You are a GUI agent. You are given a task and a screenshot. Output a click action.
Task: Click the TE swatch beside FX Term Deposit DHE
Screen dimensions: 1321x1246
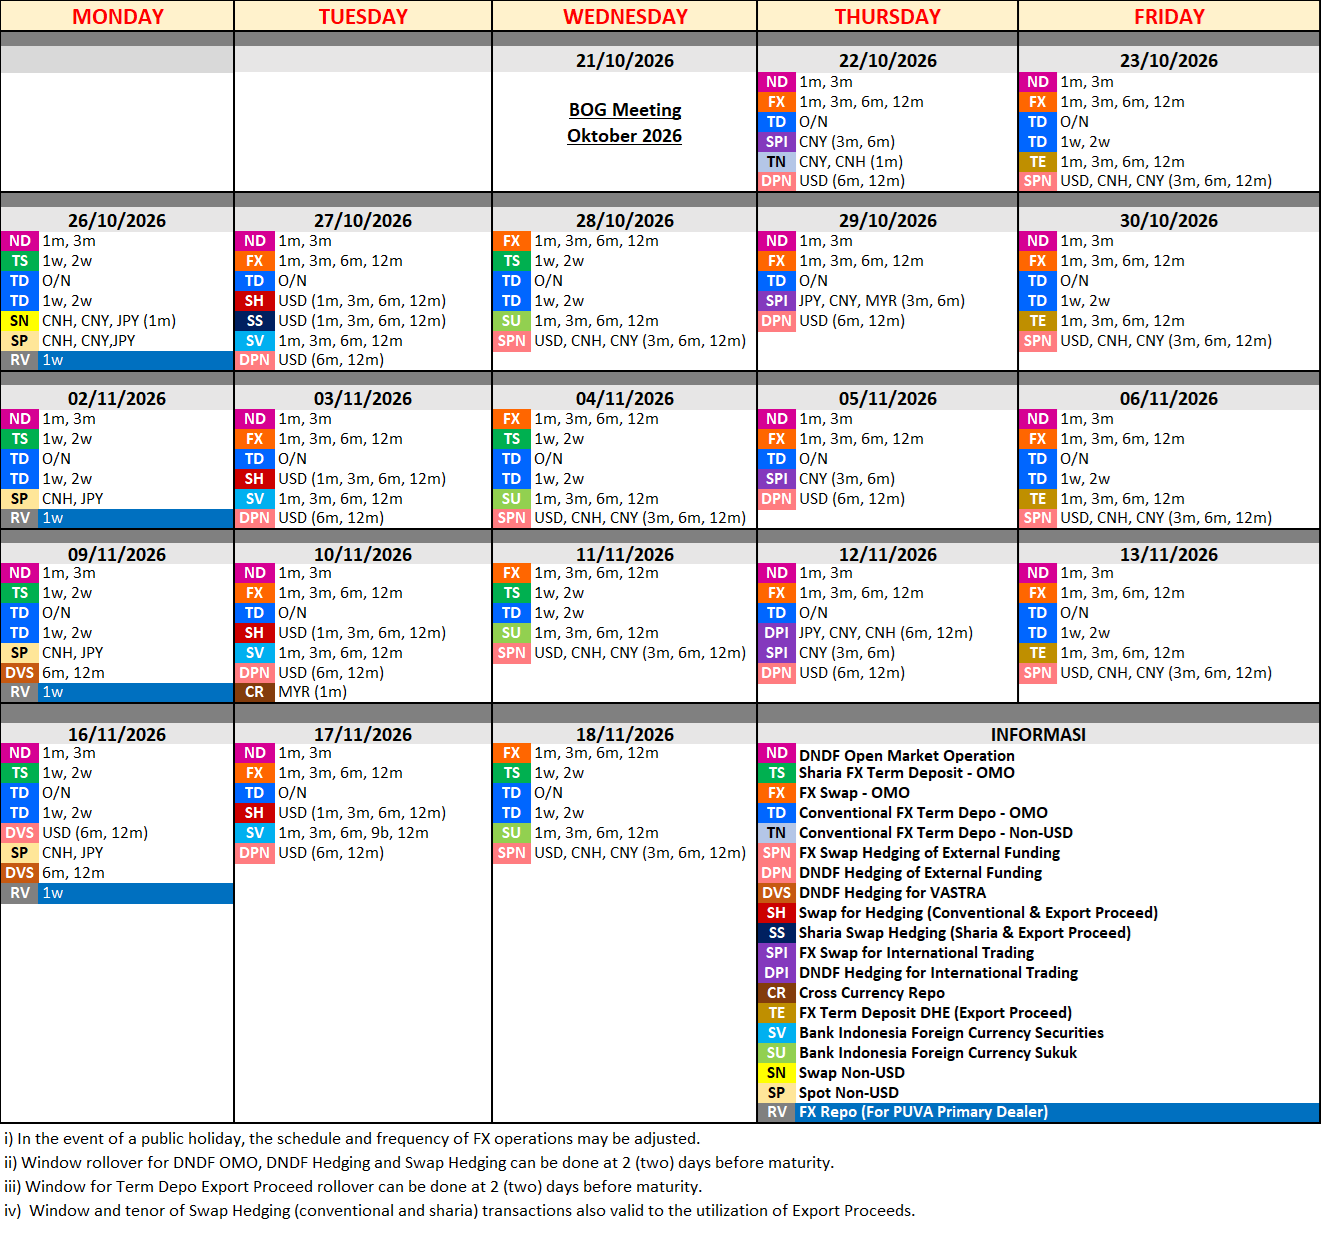click(x=777, y=1013)
